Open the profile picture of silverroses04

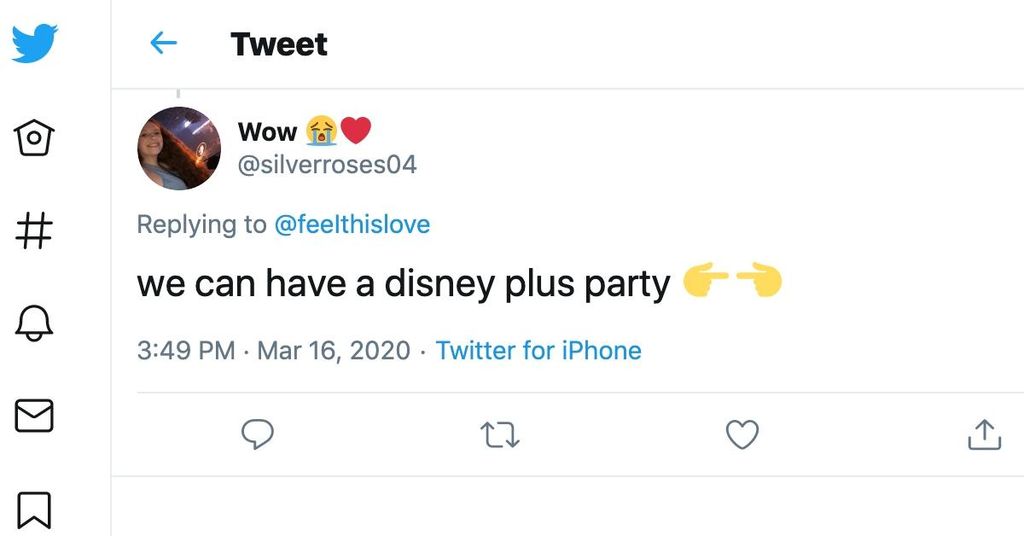pos(179,148)
